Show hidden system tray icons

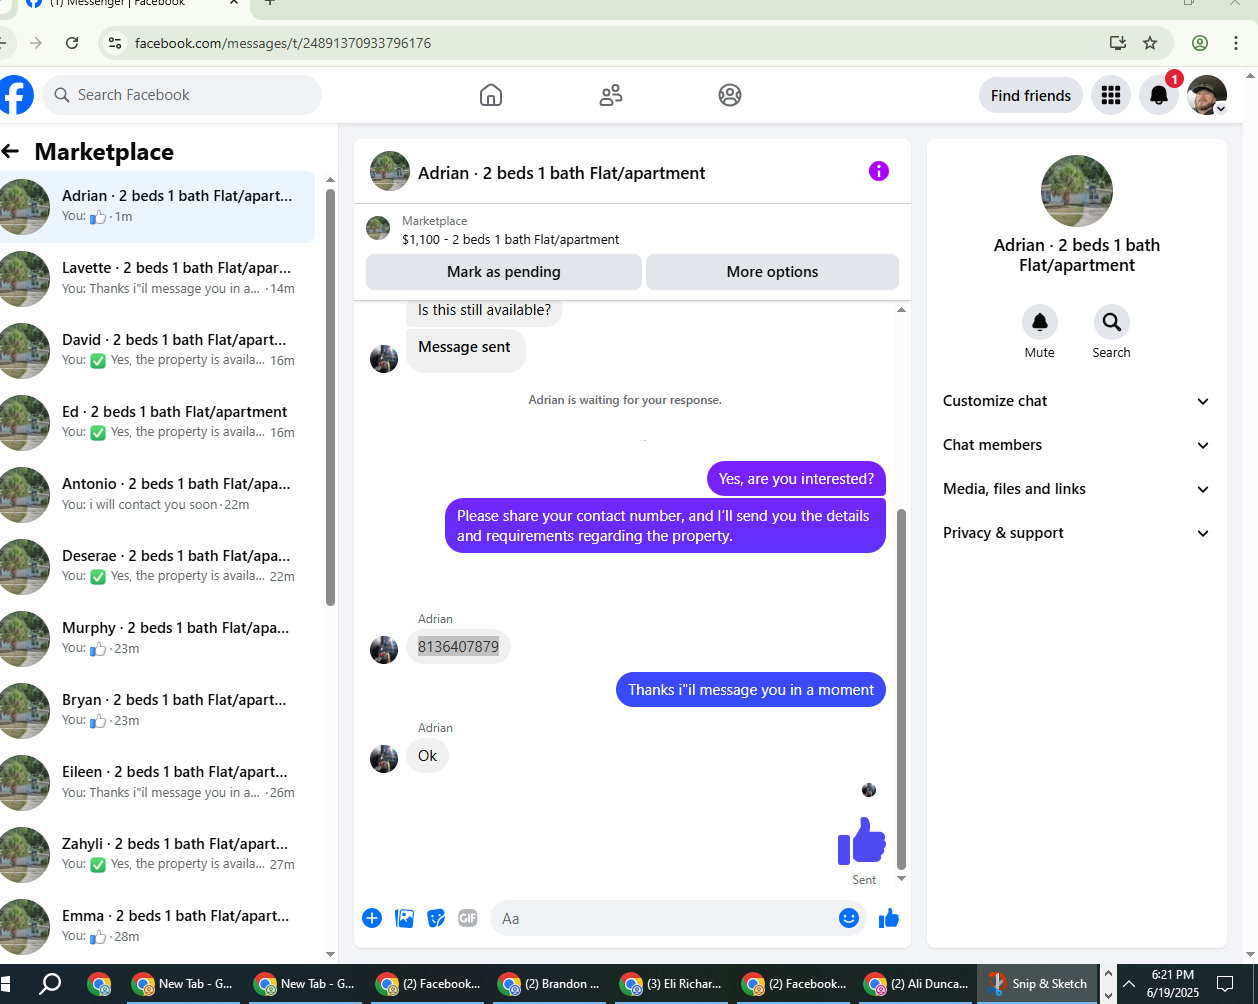(1127, 984)
